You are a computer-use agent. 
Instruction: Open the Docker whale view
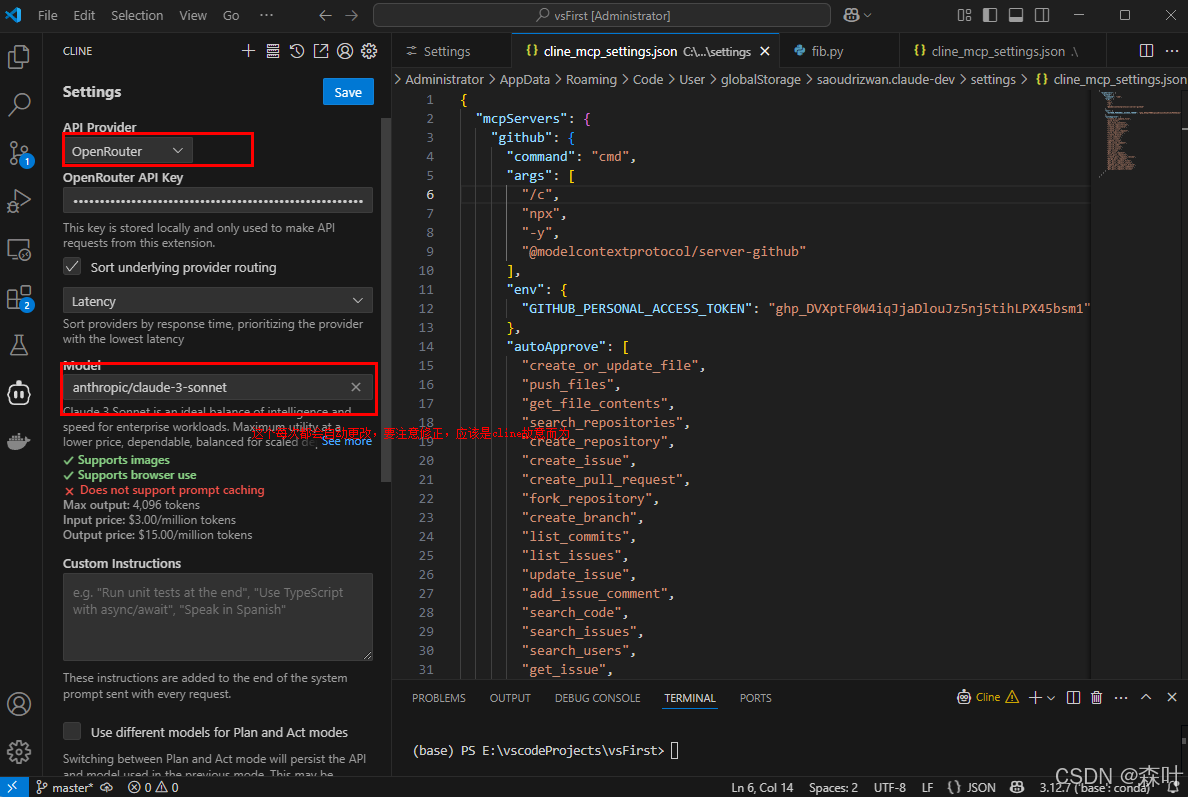tap(19, 442)
